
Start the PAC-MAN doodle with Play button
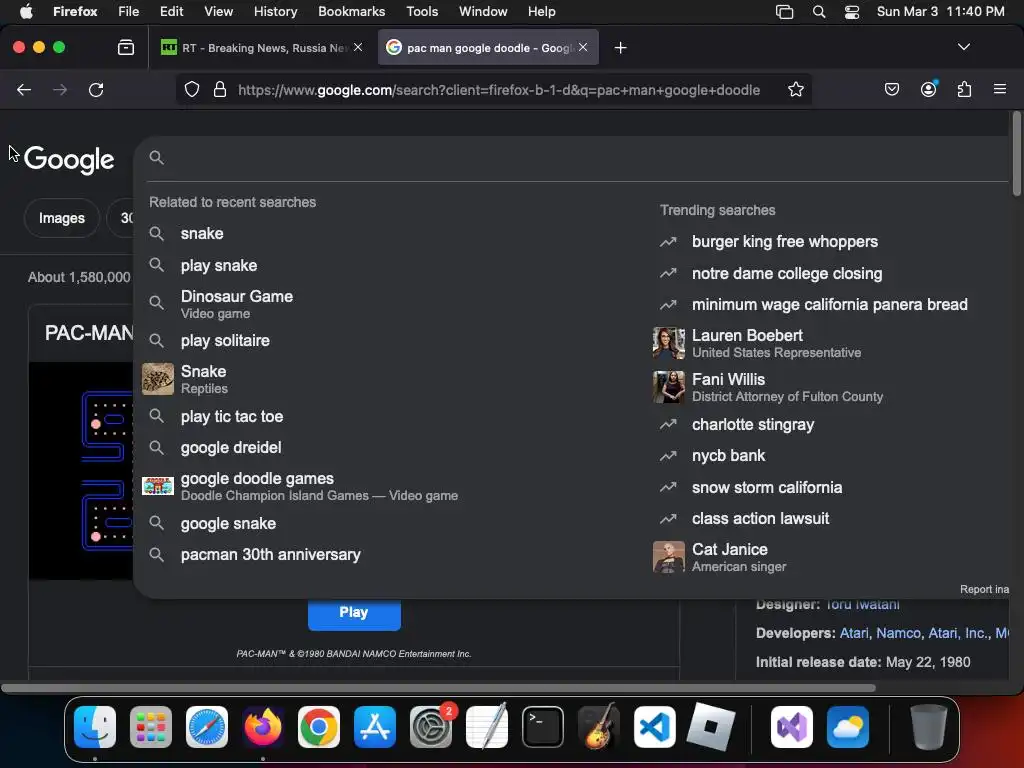click(x=354, y=613)
